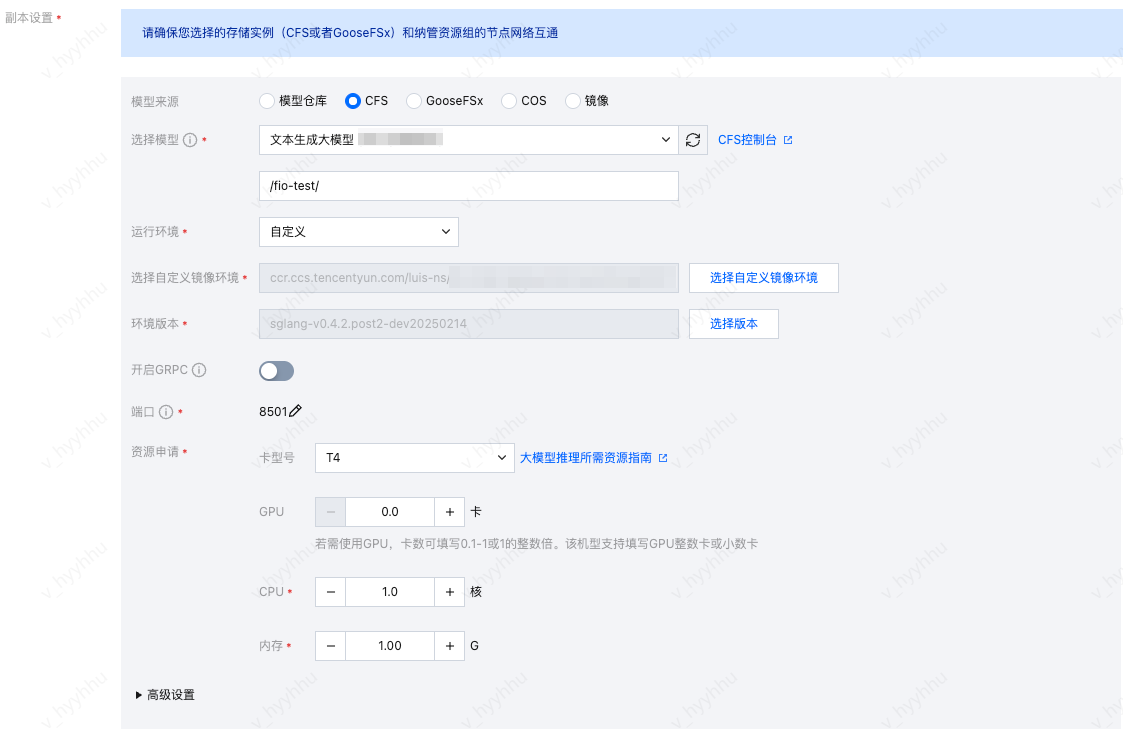Click info icon next to 选择模型
The width and height of the screenshot is (1123, 730).
click(x=190, y=140)
